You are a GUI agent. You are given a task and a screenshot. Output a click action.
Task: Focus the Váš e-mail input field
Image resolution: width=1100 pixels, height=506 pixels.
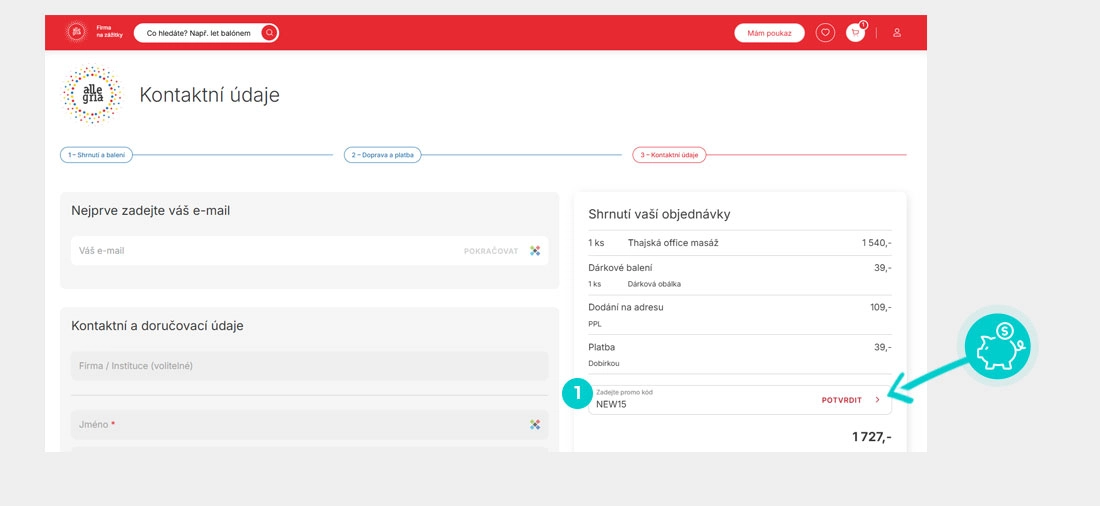(x=260, y=251)
